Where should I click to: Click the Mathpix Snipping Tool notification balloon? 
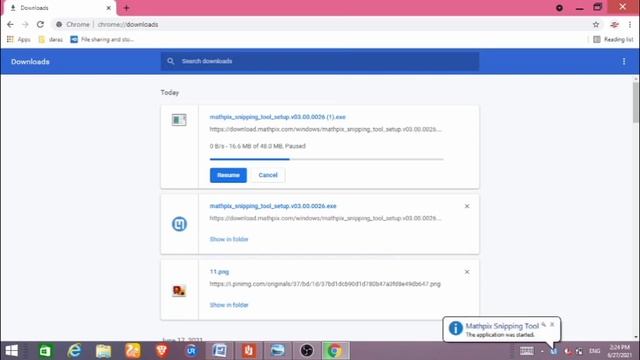click(x=502, y=329)
